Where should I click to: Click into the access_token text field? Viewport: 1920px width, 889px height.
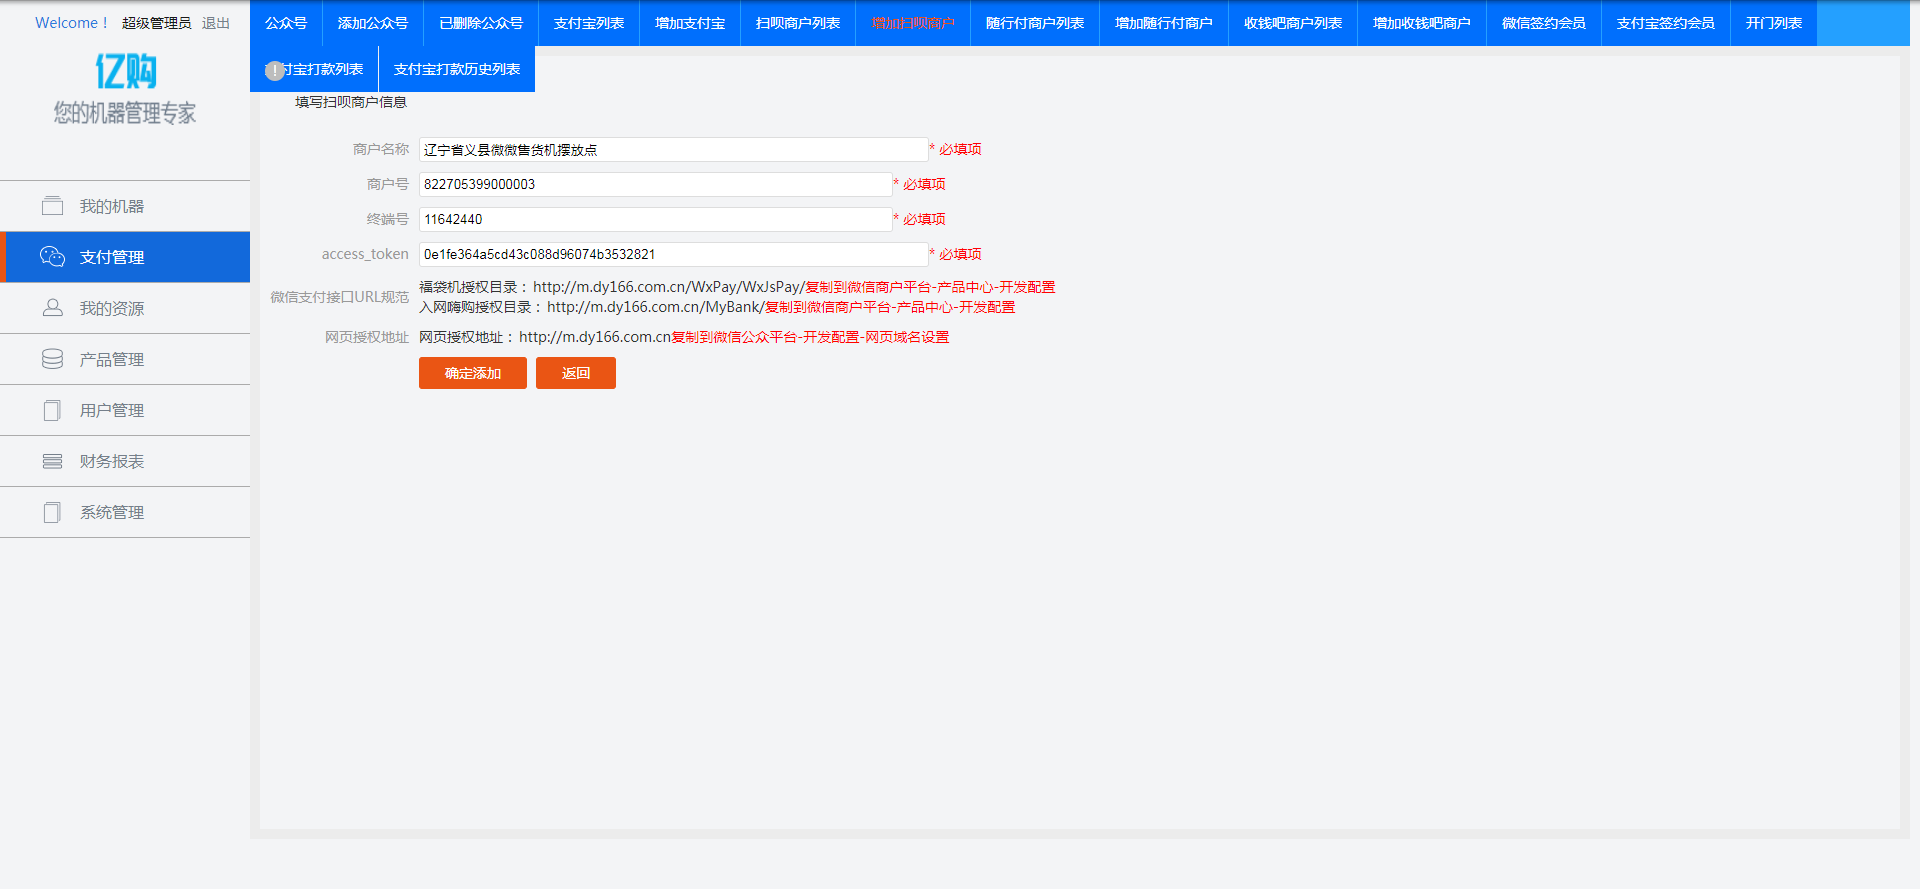pos(672,255)
